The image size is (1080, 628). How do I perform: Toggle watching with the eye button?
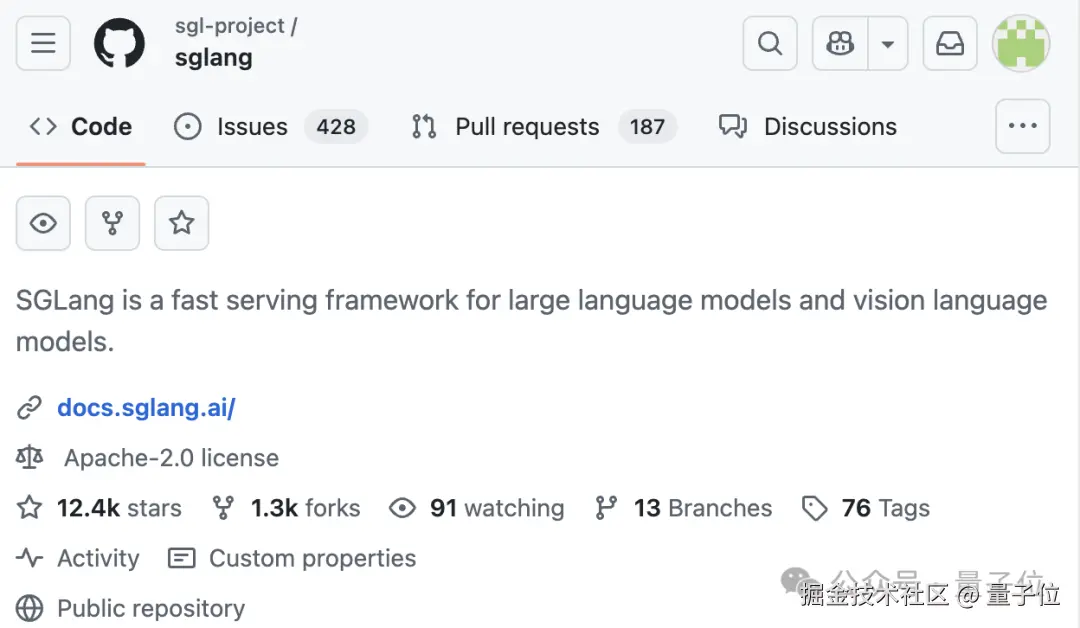click(x=43, y=223)
